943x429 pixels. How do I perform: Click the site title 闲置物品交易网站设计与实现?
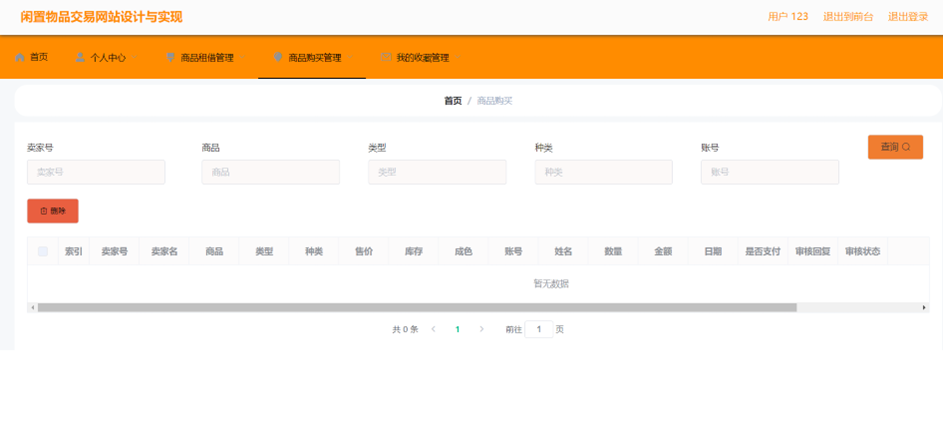point(102,17)
